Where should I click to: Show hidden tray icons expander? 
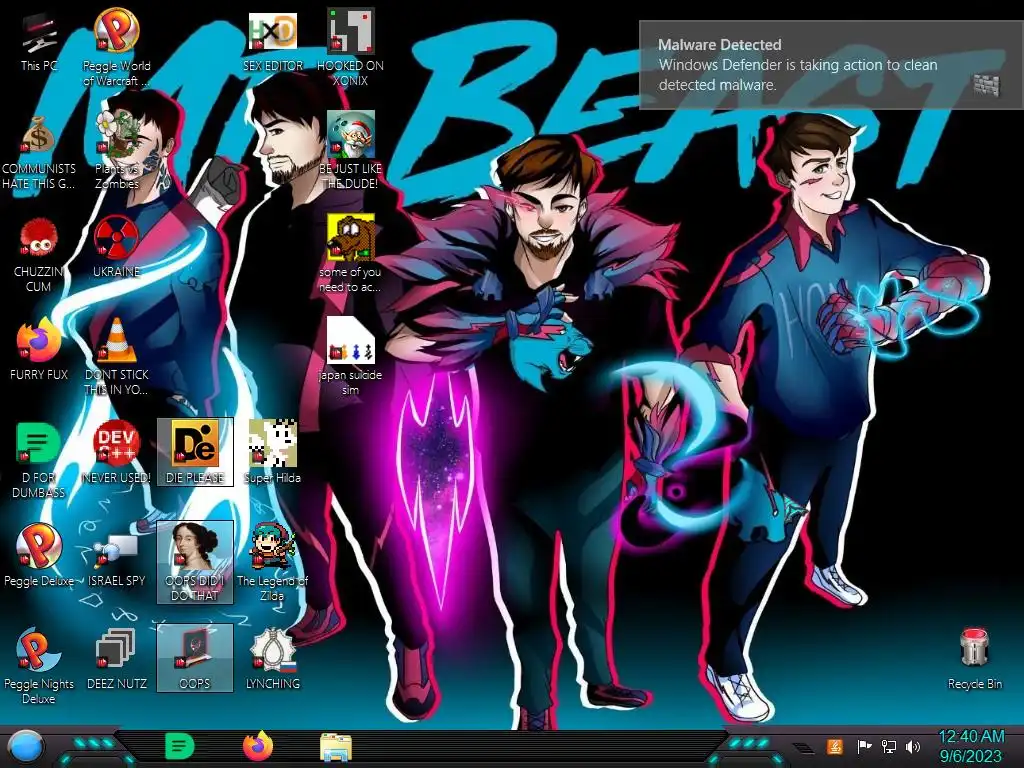(803, 748)
